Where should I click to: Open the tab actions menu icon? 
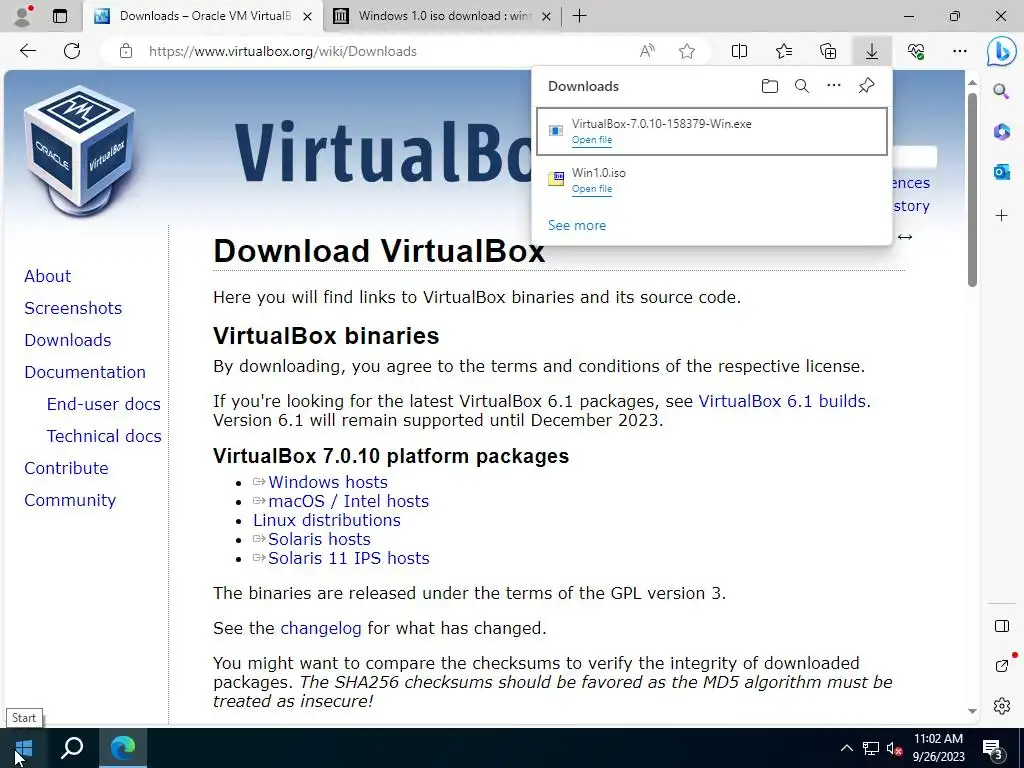point(60,16)
